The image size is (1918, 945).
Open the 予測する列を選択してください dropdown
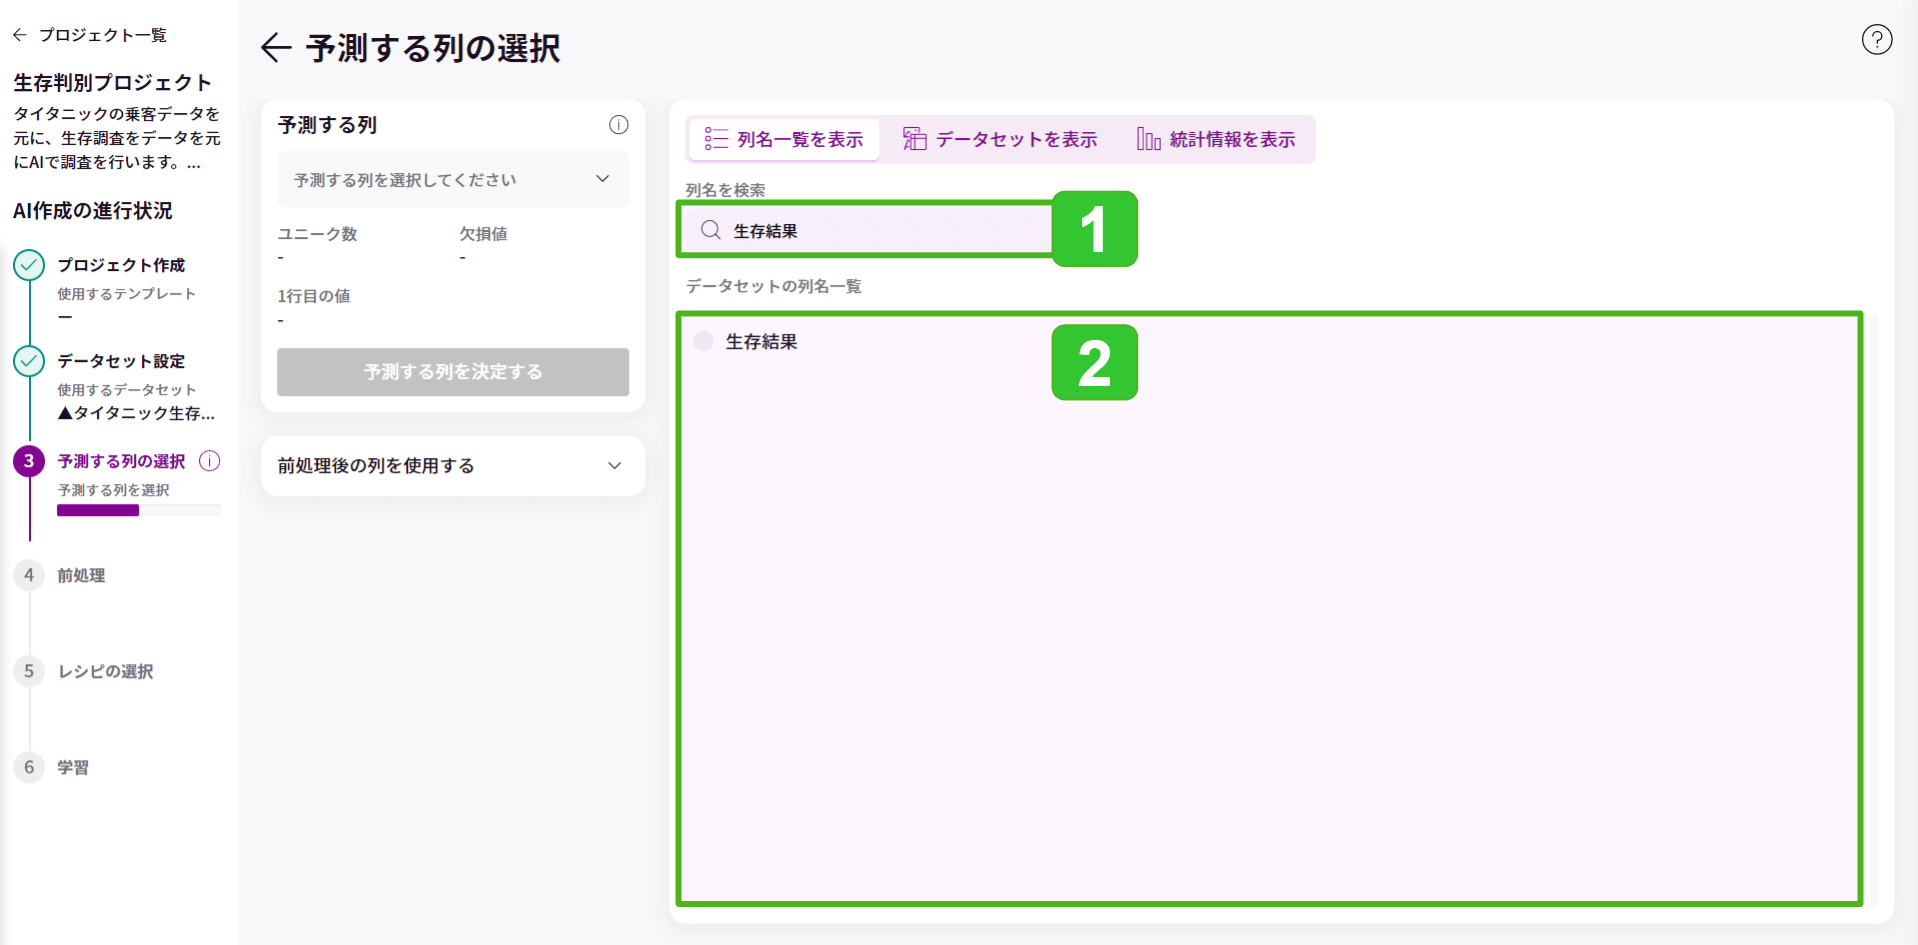coord(453,179)
